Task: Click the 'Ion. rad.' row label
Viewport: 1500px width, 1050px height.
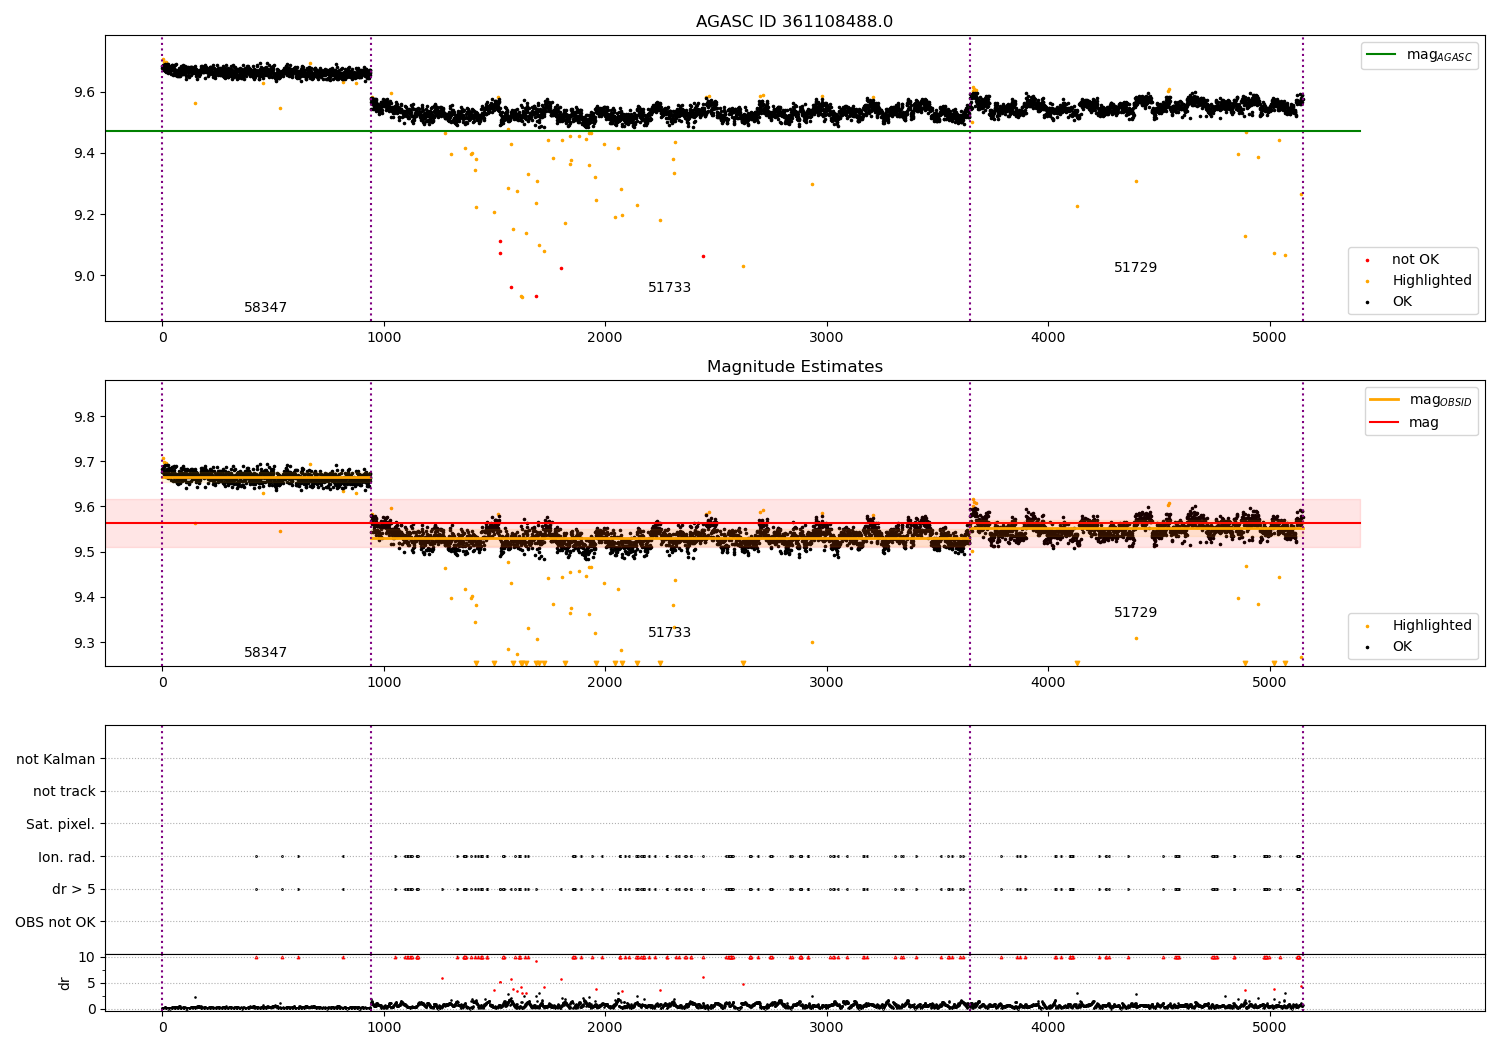Action: (67, 857)
